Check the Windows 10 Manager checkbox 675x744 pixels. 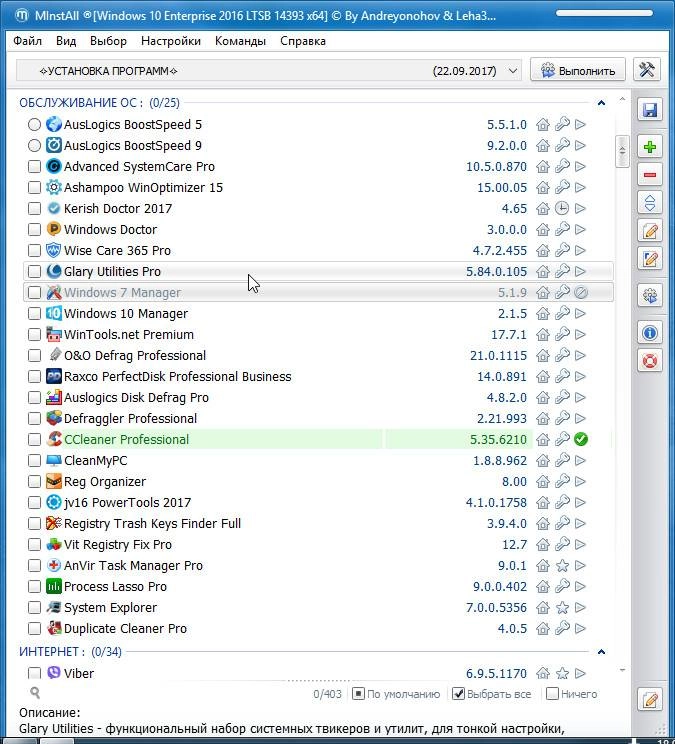34,314
